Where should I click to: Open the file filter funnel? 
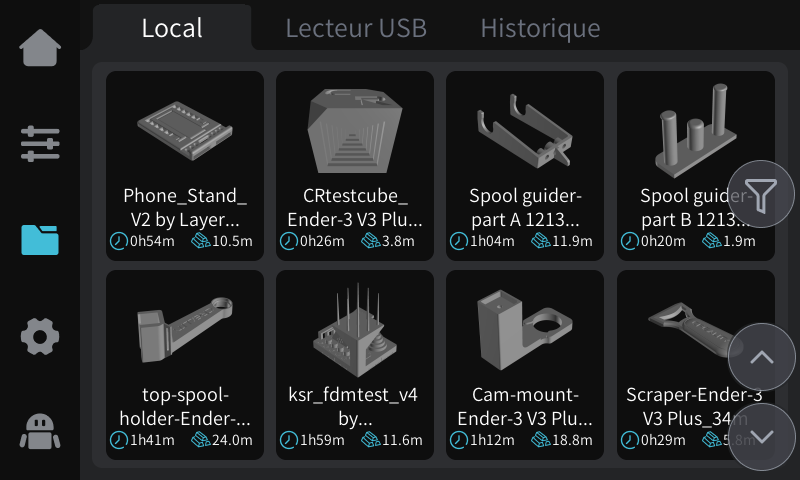pyautogui.click(x=761, y=194)
